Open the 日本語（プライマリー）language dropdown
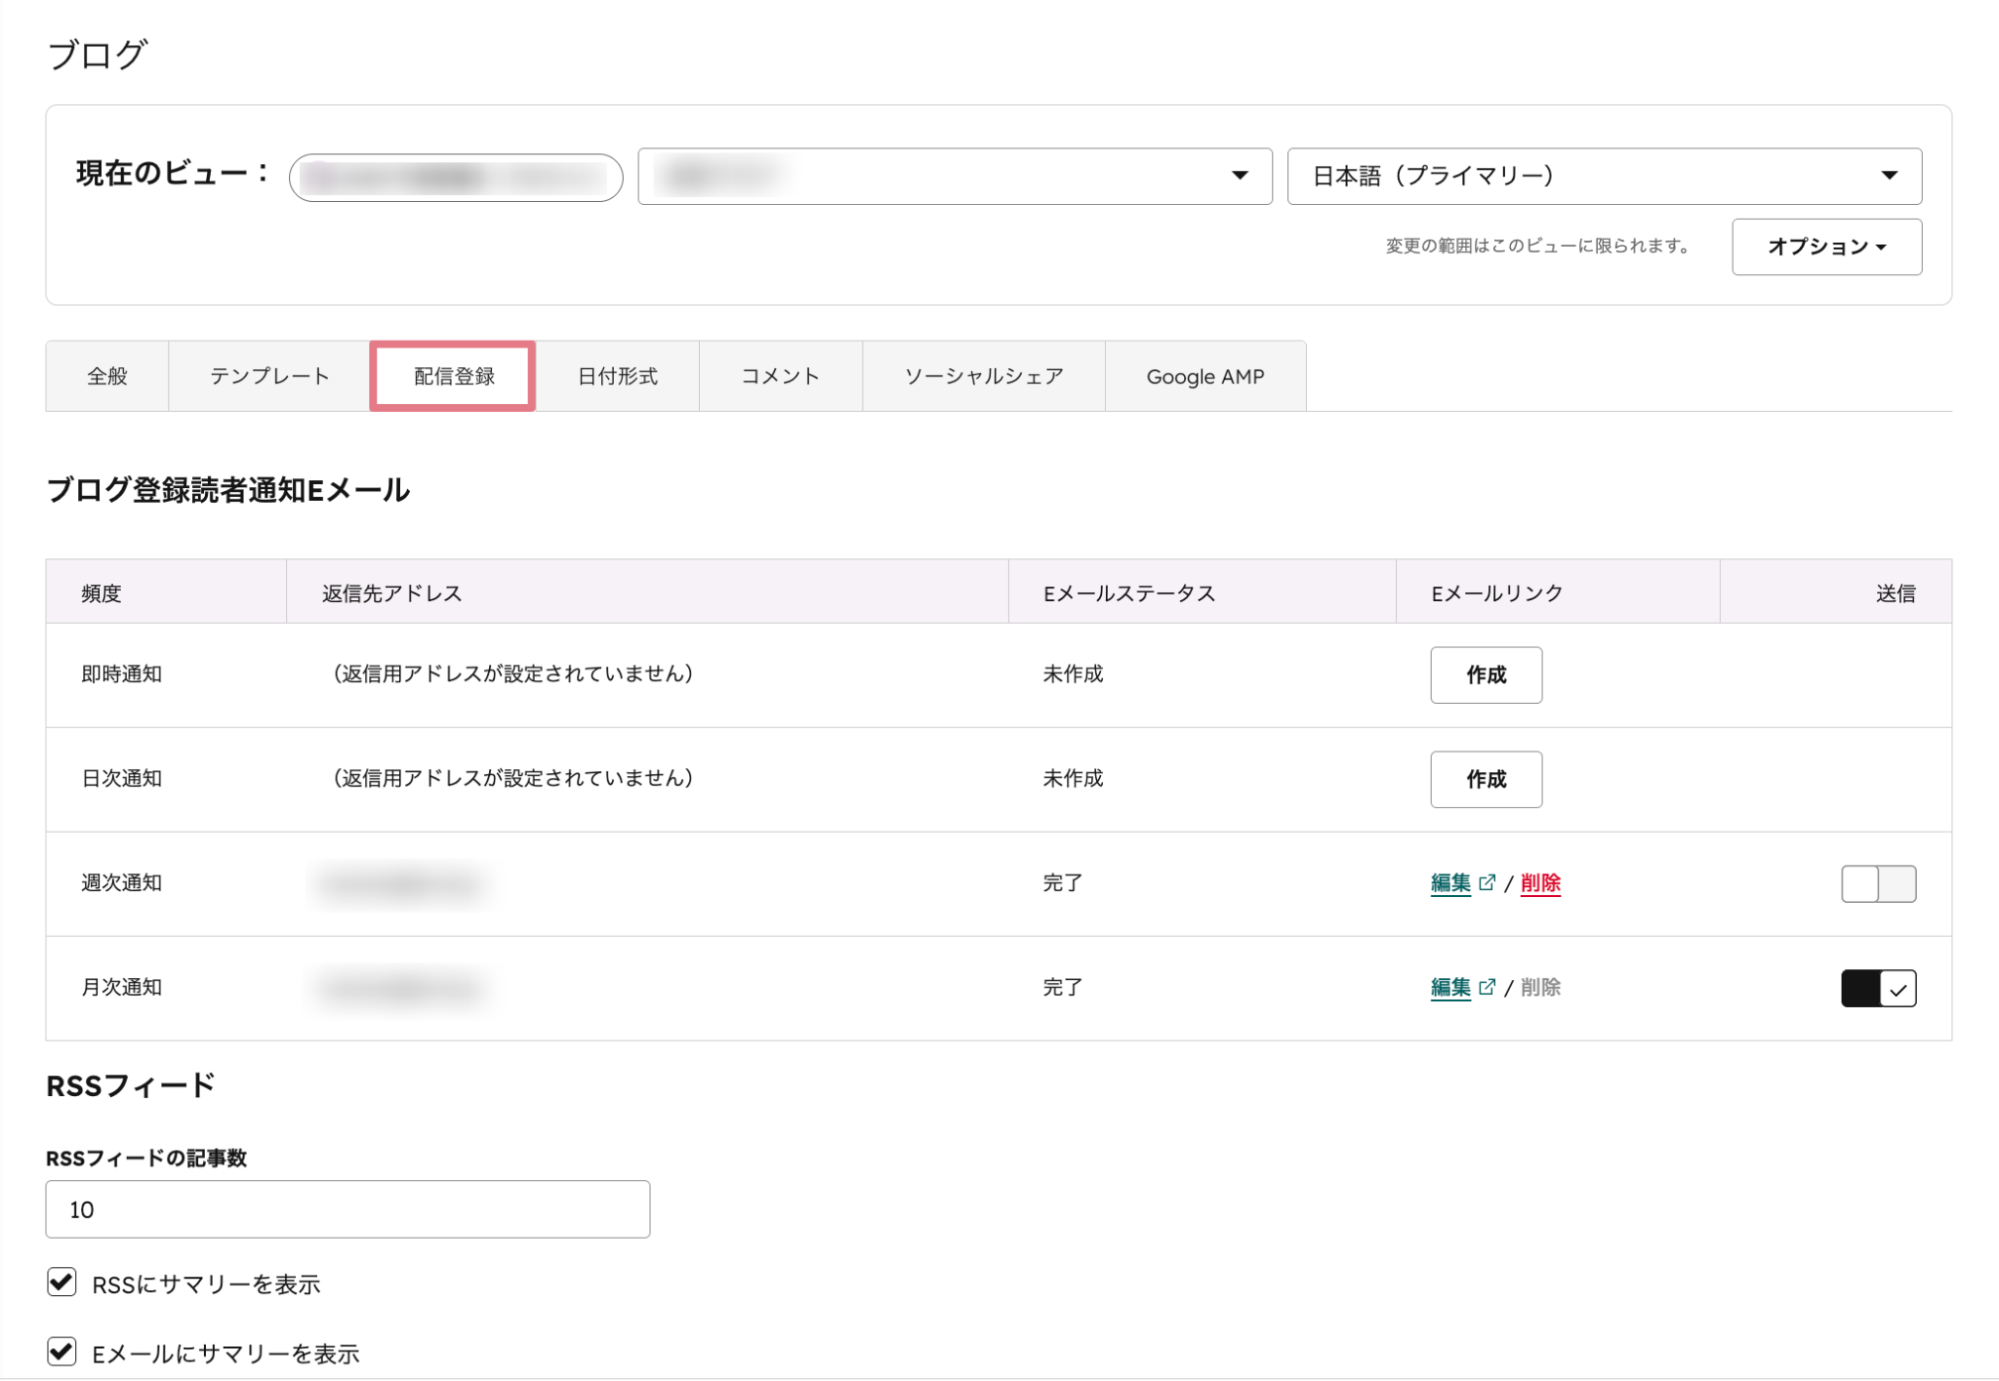 [1603, 176]
